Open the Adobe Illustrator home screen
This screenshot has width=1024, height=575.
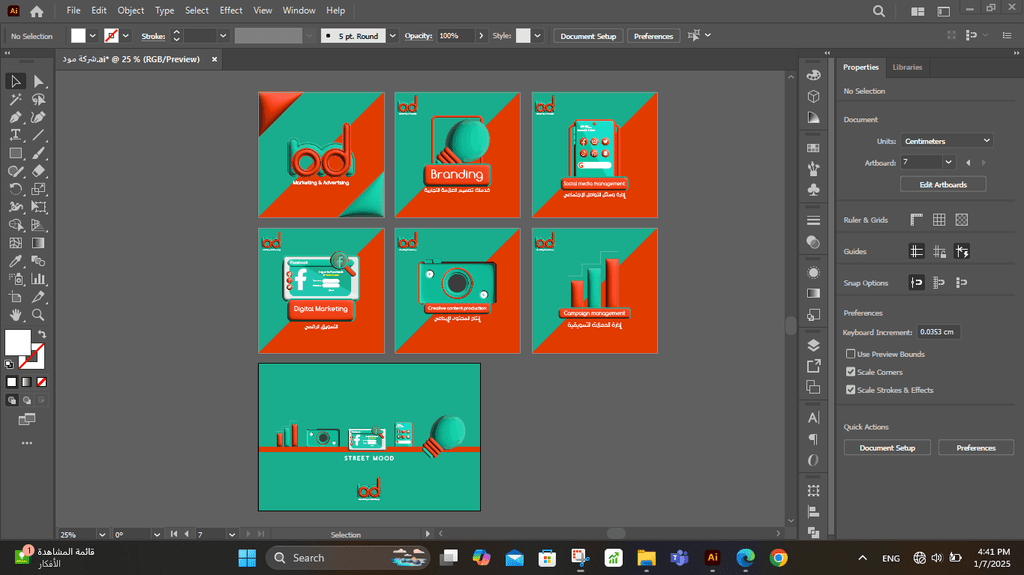(x=37, y=11)
